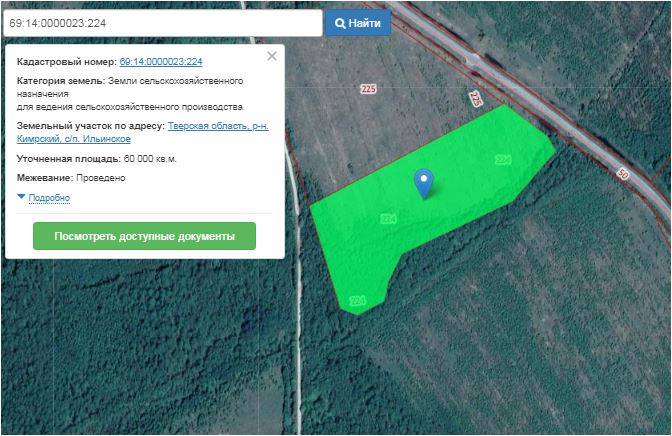Click the 224 label in the parcel's right corner
Viewport: 672px width, 436px height.
click(502, 160)
